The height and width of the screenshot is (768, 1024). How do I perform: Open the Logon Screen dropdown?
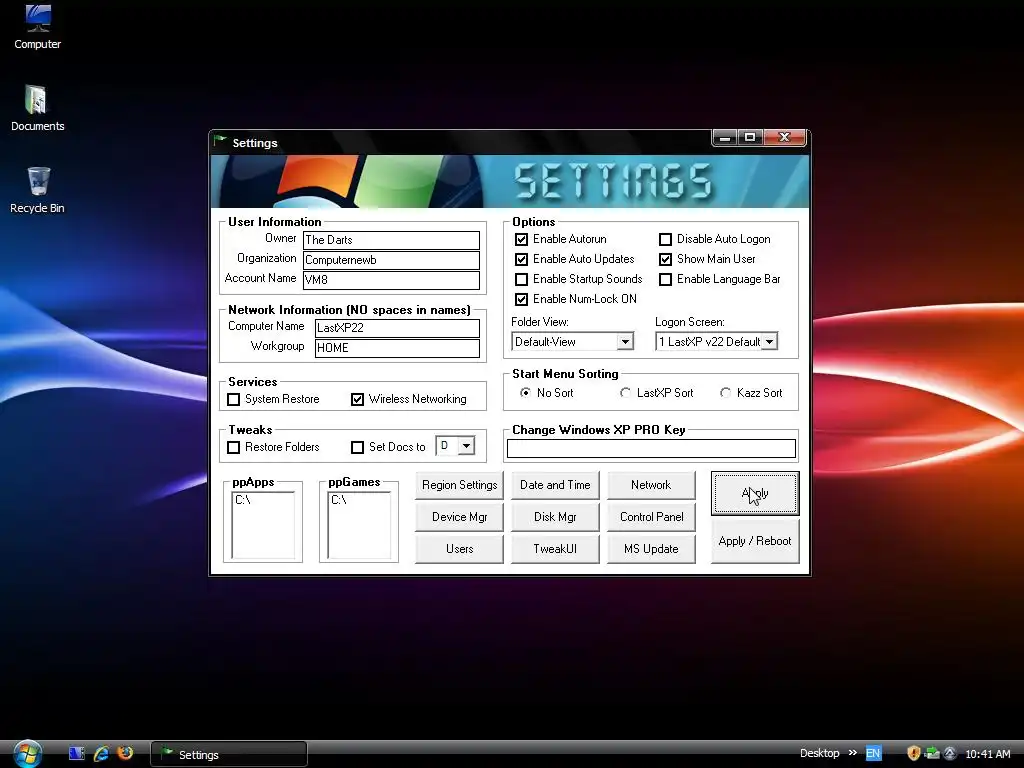click(769, 342)
